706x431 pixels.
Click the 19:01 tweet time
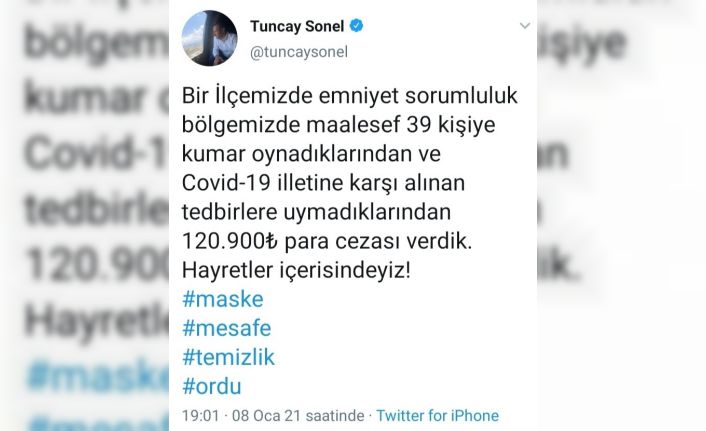coord(200,415)
